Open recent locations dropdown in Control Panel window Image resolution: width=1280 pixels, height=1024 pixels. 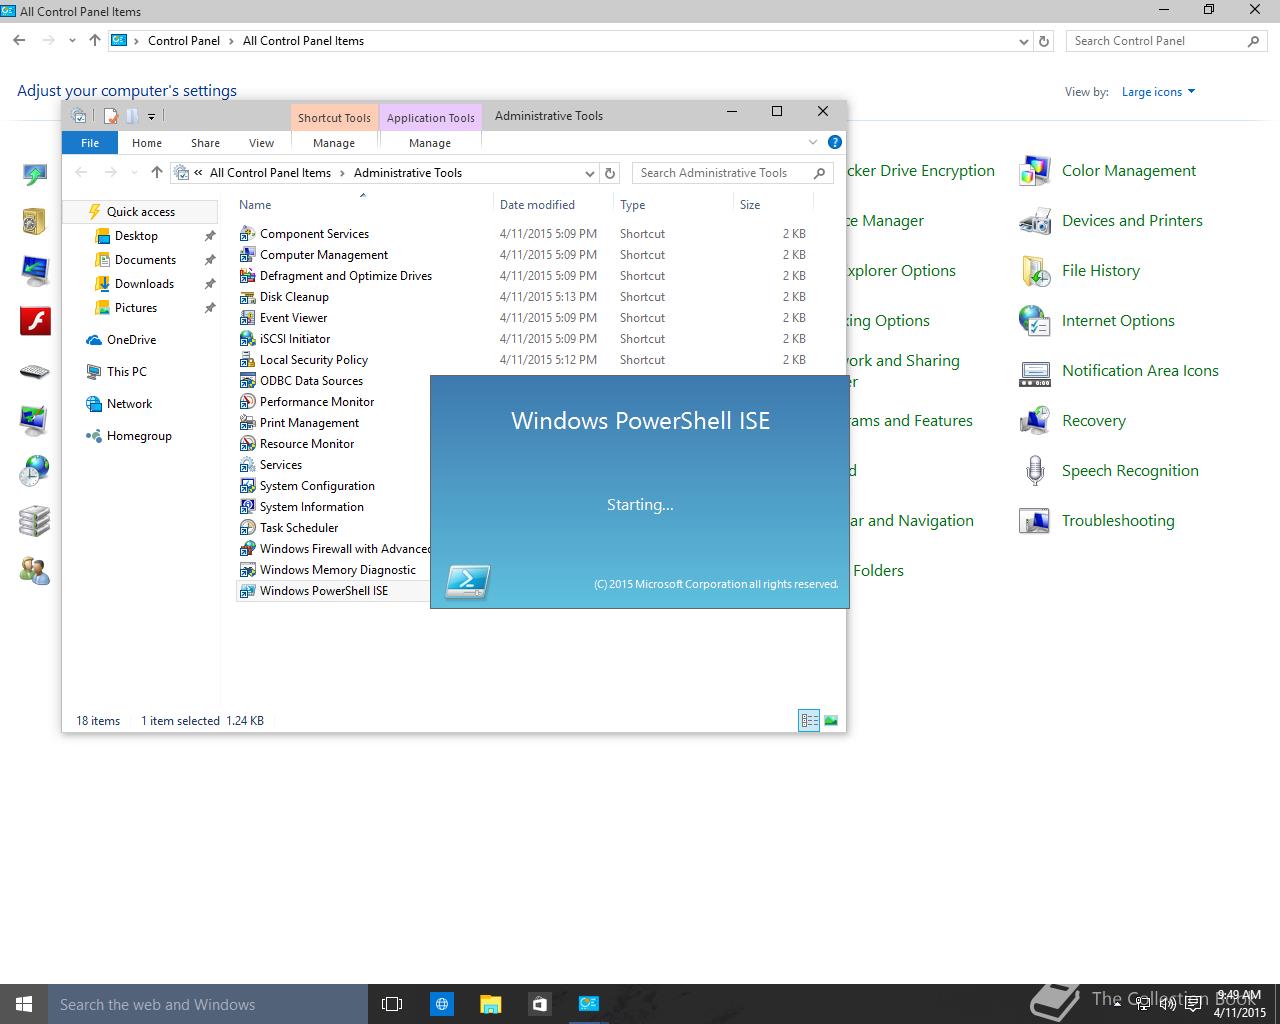click(72, 41)
